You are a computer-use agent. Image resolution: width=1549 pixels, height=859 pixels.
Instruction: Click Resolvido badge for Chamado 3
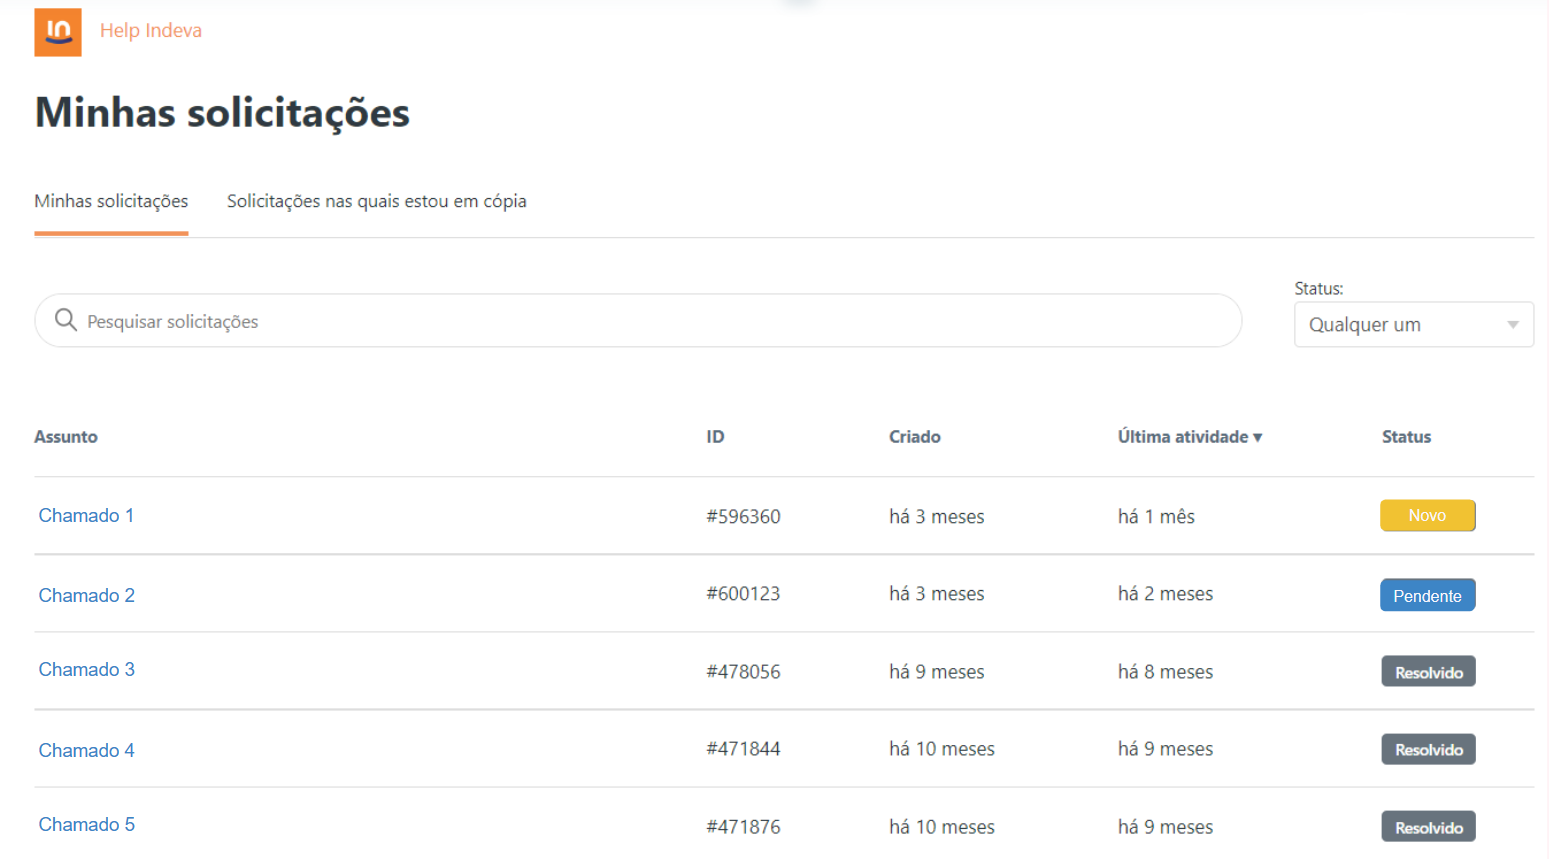[1428, 672]
